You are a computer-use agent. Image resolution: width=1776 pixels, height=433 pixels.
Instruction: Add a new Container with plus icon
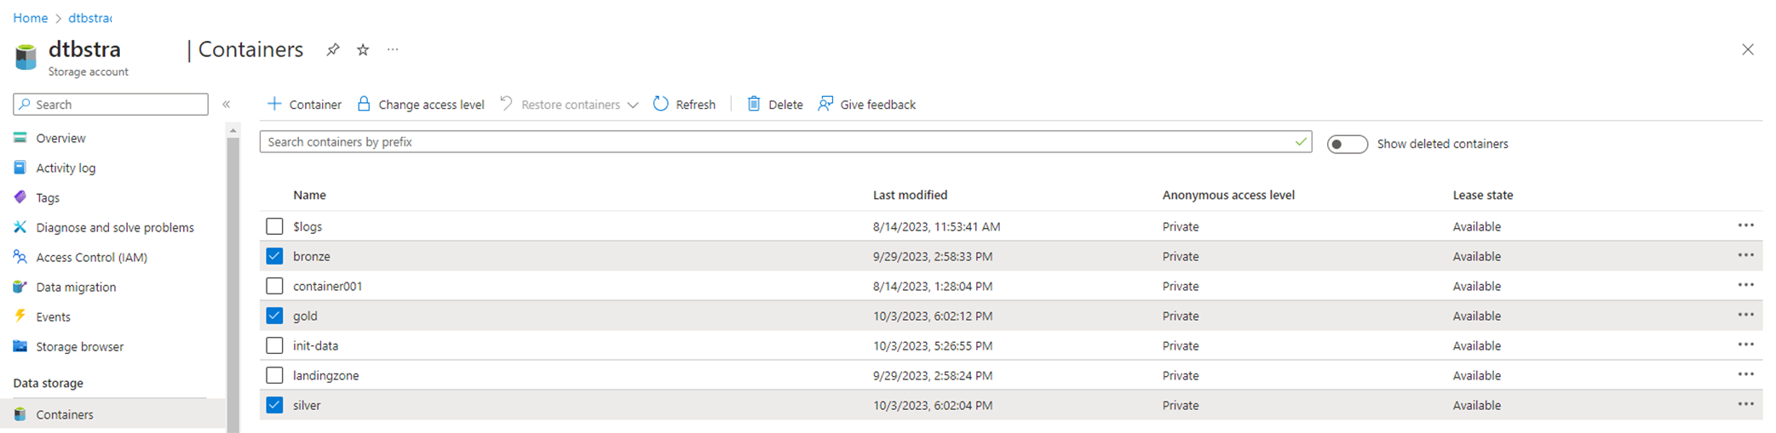[x=275, y=104]
